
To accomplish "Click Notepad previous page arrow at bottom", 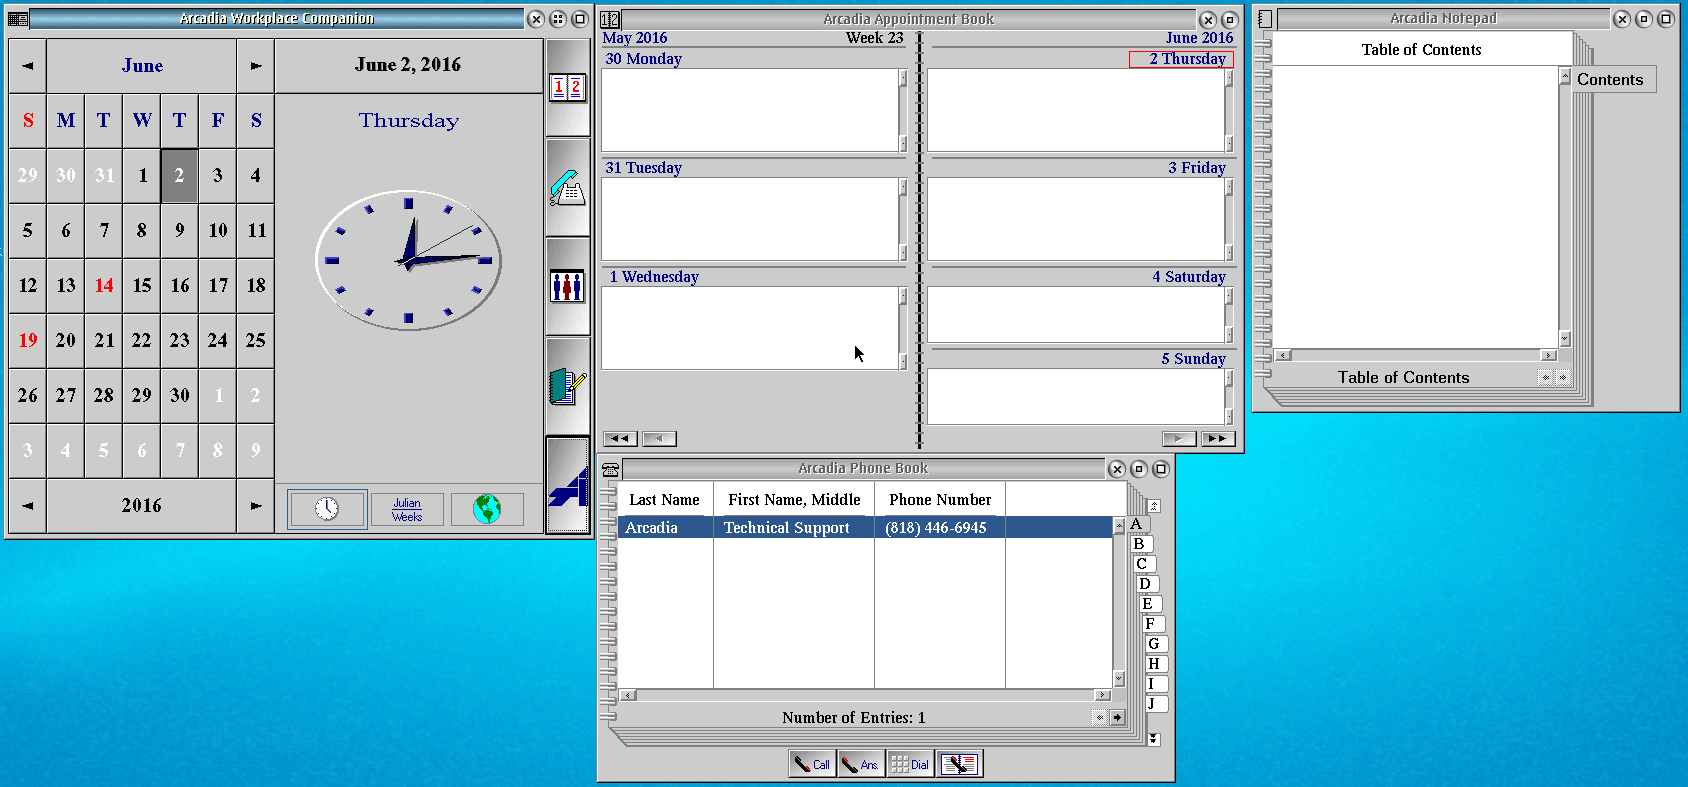I will (1545, 377).
